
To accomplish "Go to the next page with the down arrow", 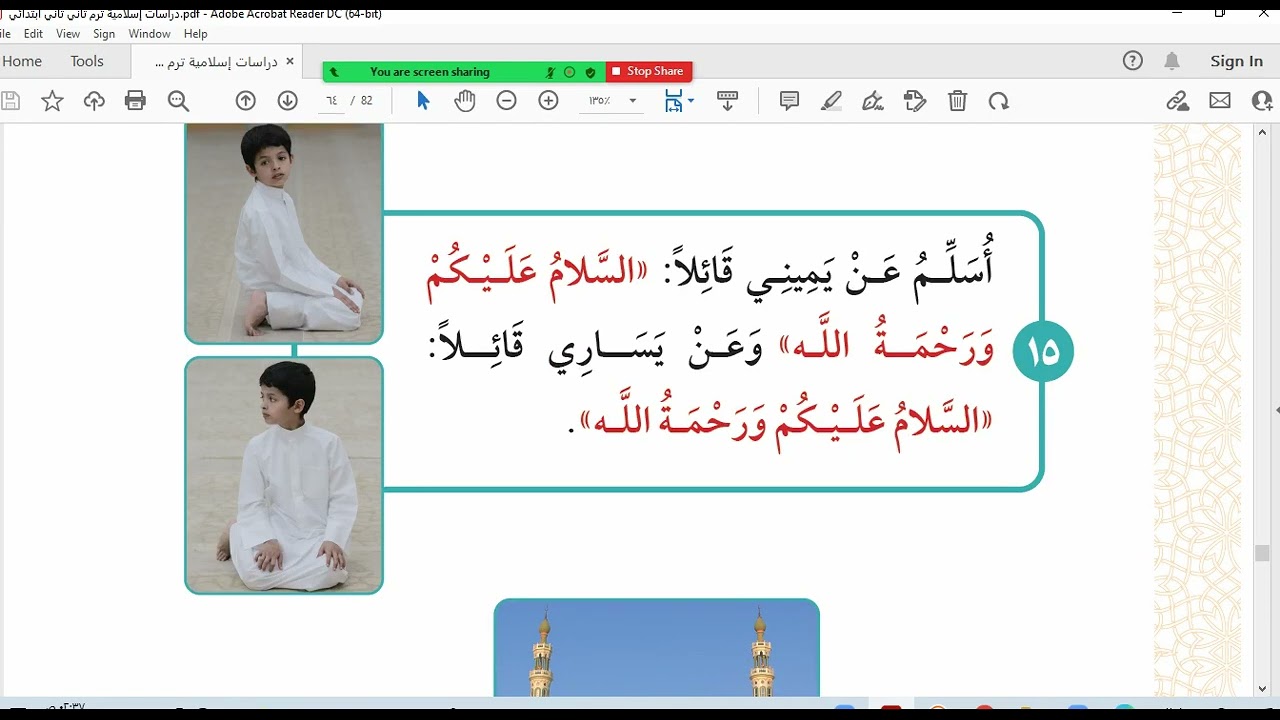I will click(x=288, y=101).
